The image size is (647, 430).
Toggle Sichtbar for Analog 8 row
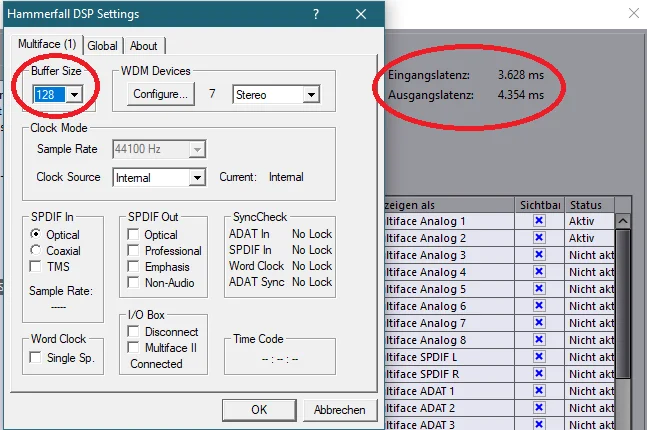tap(539, 339)
